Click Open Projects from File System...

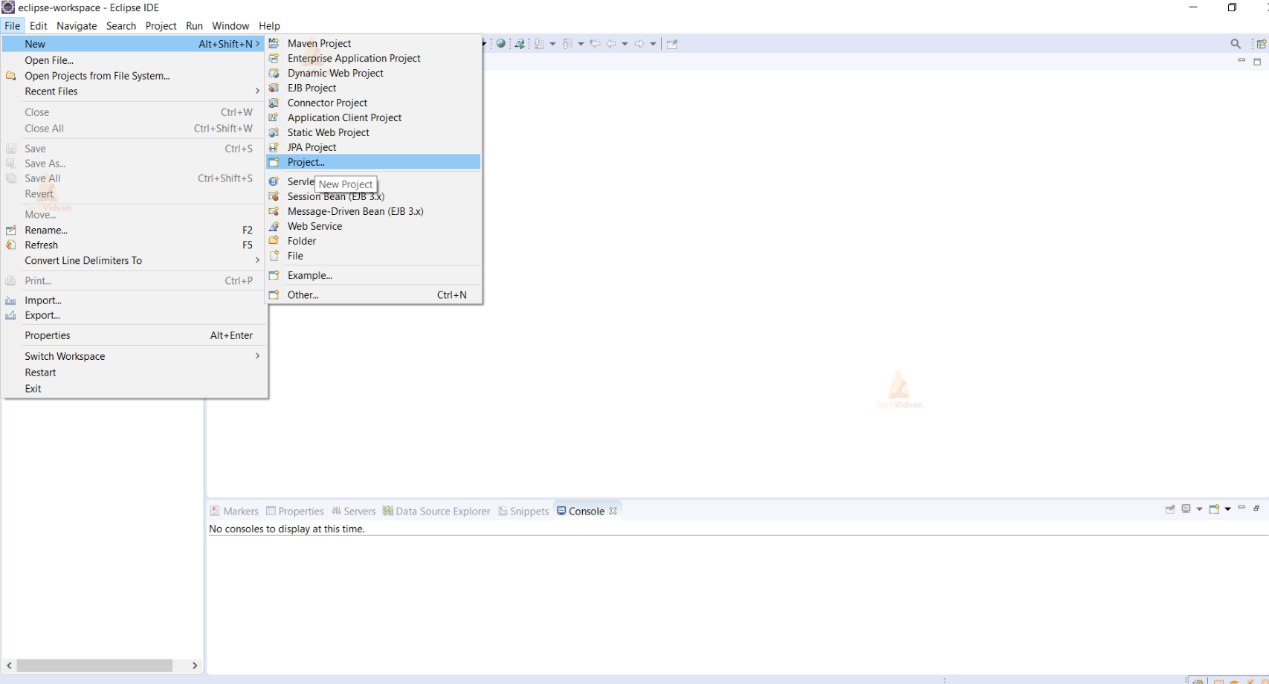[x=134, y=76]
